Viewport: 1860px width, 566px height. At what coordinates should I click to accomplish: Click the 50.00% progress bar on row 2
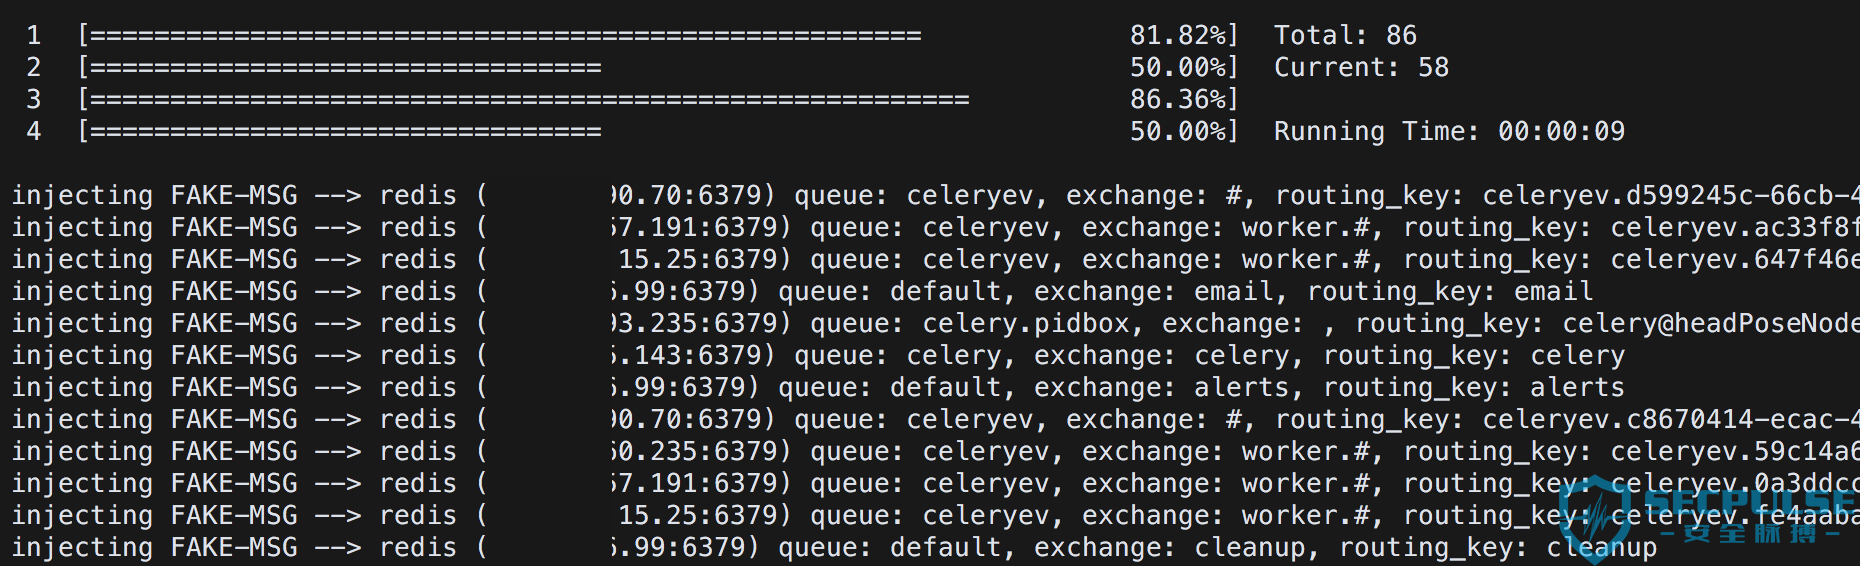[658, 68]
